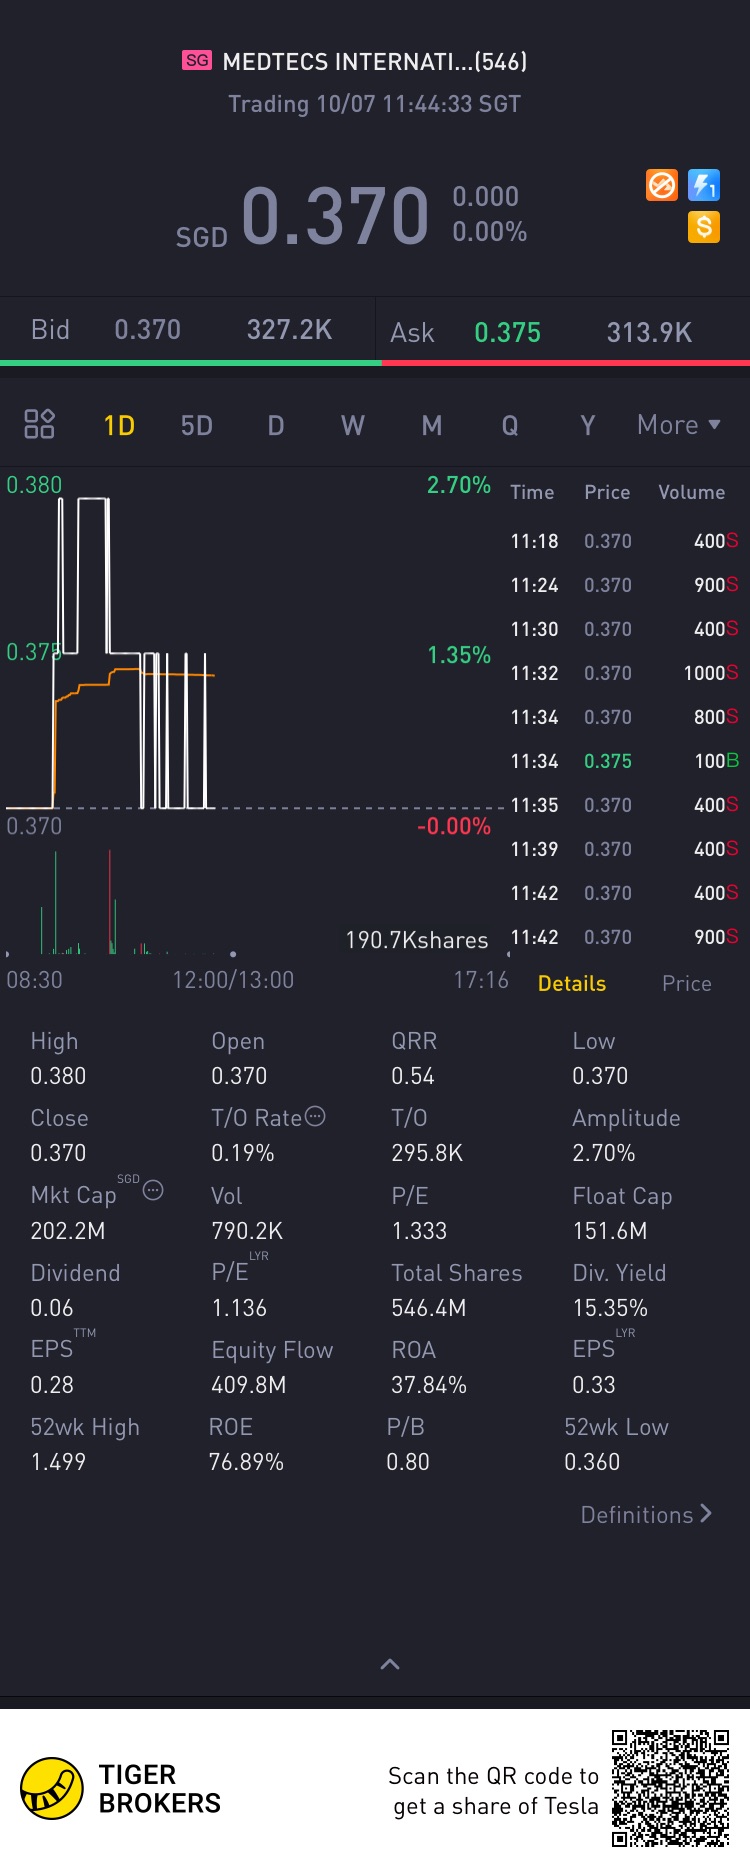Switch to the 5D chart timeframe
The image size is (750, 1869).
pos(197,426)
